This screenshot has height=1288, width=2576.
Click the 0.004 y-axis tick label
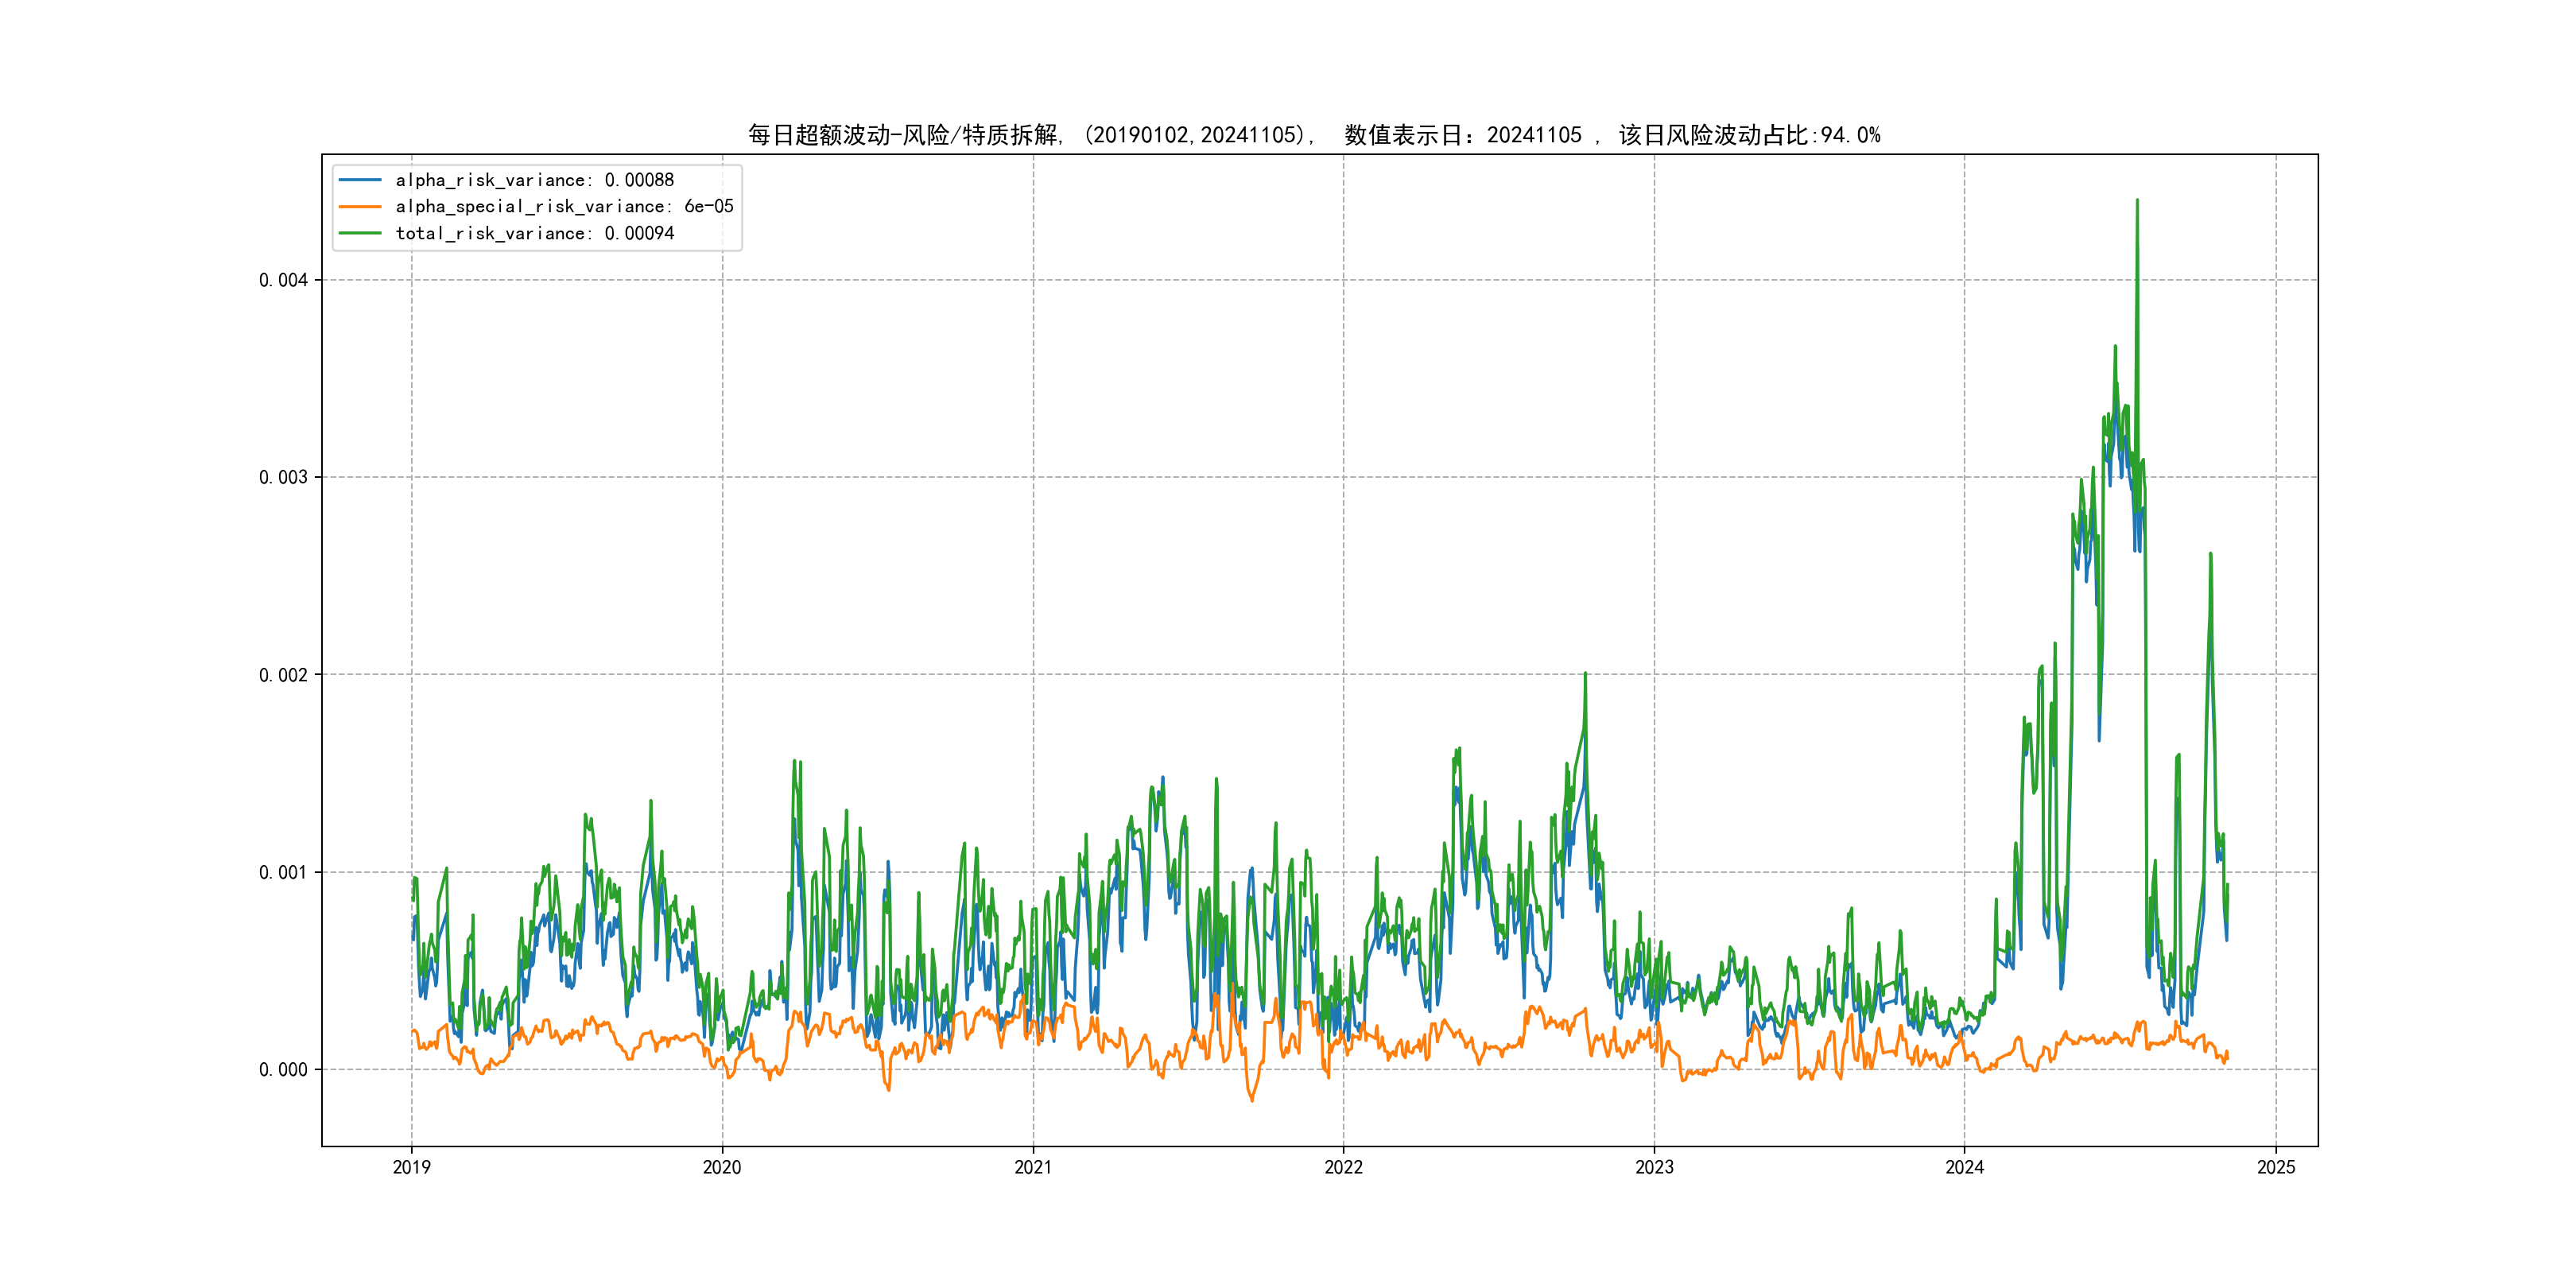tap(283, 280)
